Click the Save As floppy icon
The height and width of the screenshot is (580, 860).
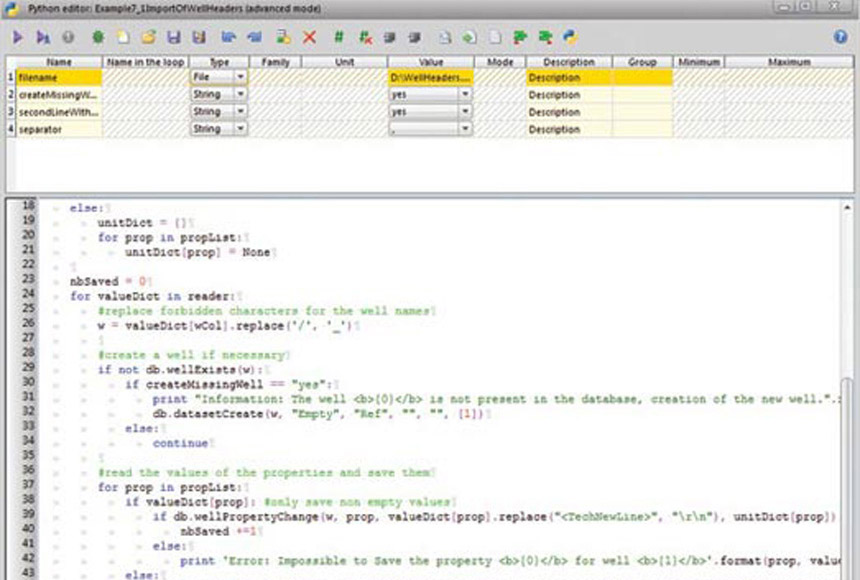pos(199,37)
